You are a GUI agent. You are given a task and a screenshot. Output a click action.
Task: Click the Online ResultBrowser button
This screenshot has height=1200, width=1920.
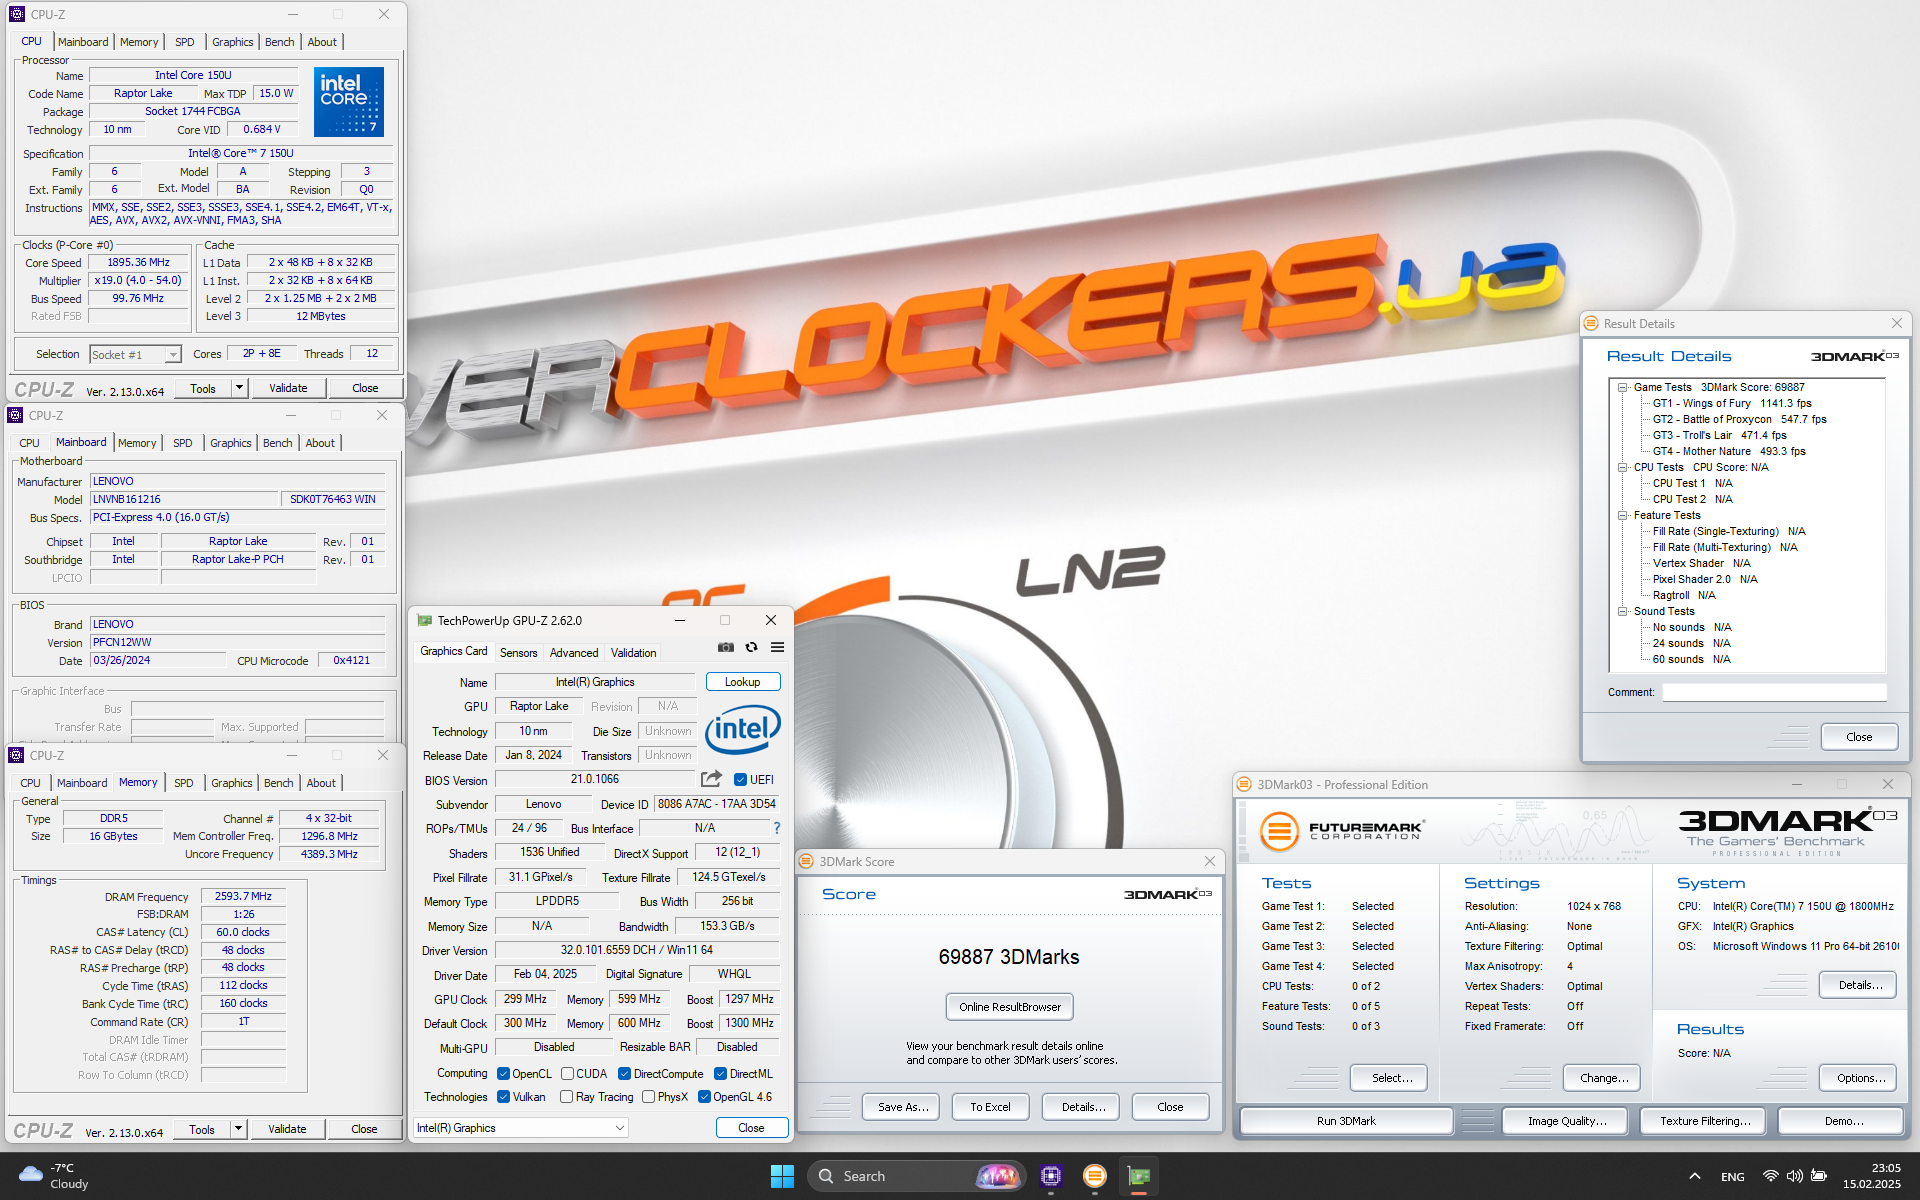point(1010,1007)
